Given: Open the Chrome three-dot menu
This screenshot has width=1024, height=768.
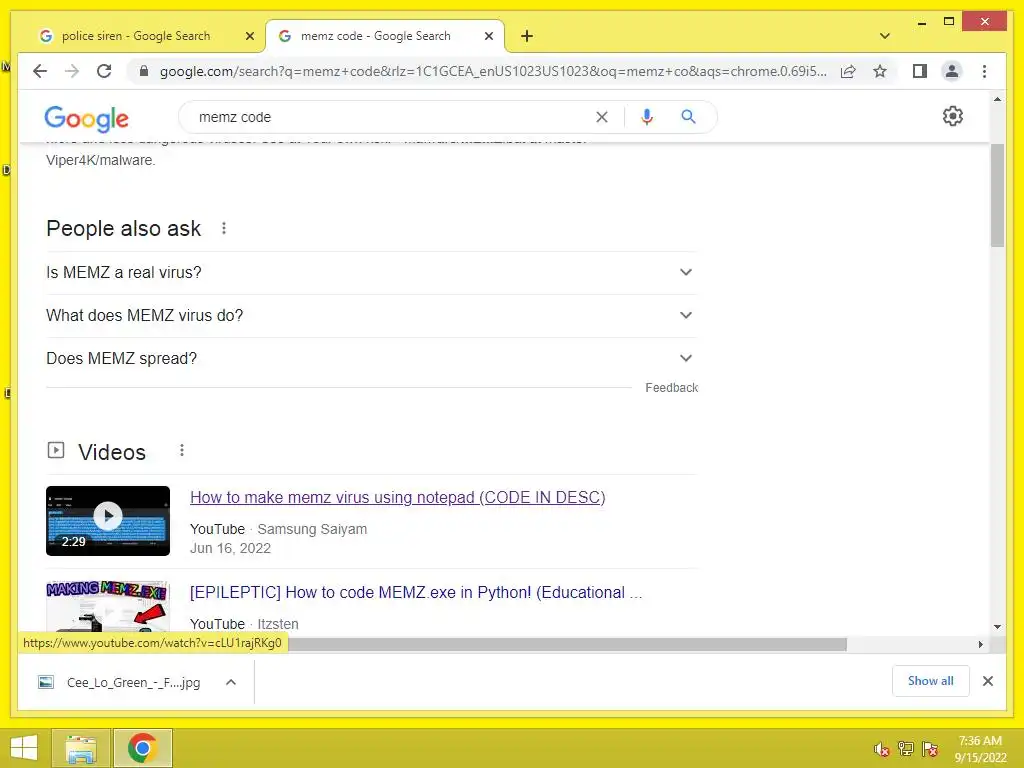Looking at the screenshot, I should point(984,71).
